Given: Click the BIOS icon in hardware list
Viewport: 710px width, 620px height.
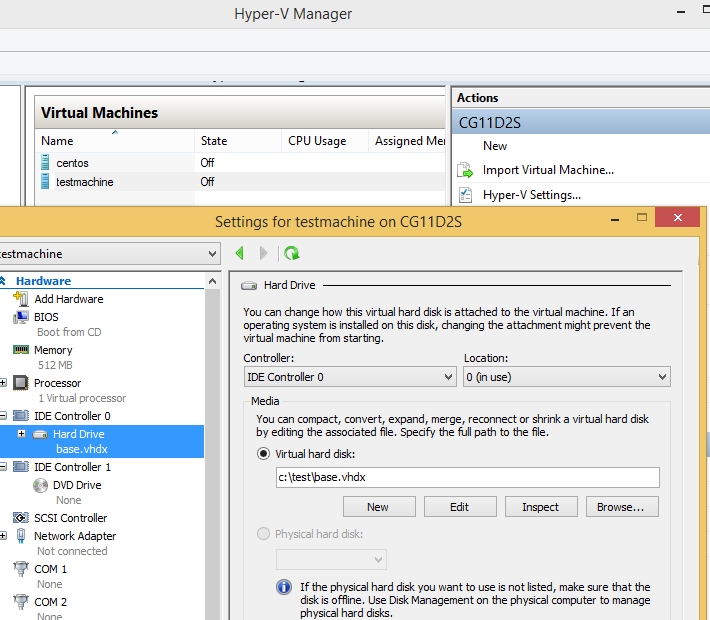Looking at the screenshot, I should pyautogui.click(x=21, y=317).
